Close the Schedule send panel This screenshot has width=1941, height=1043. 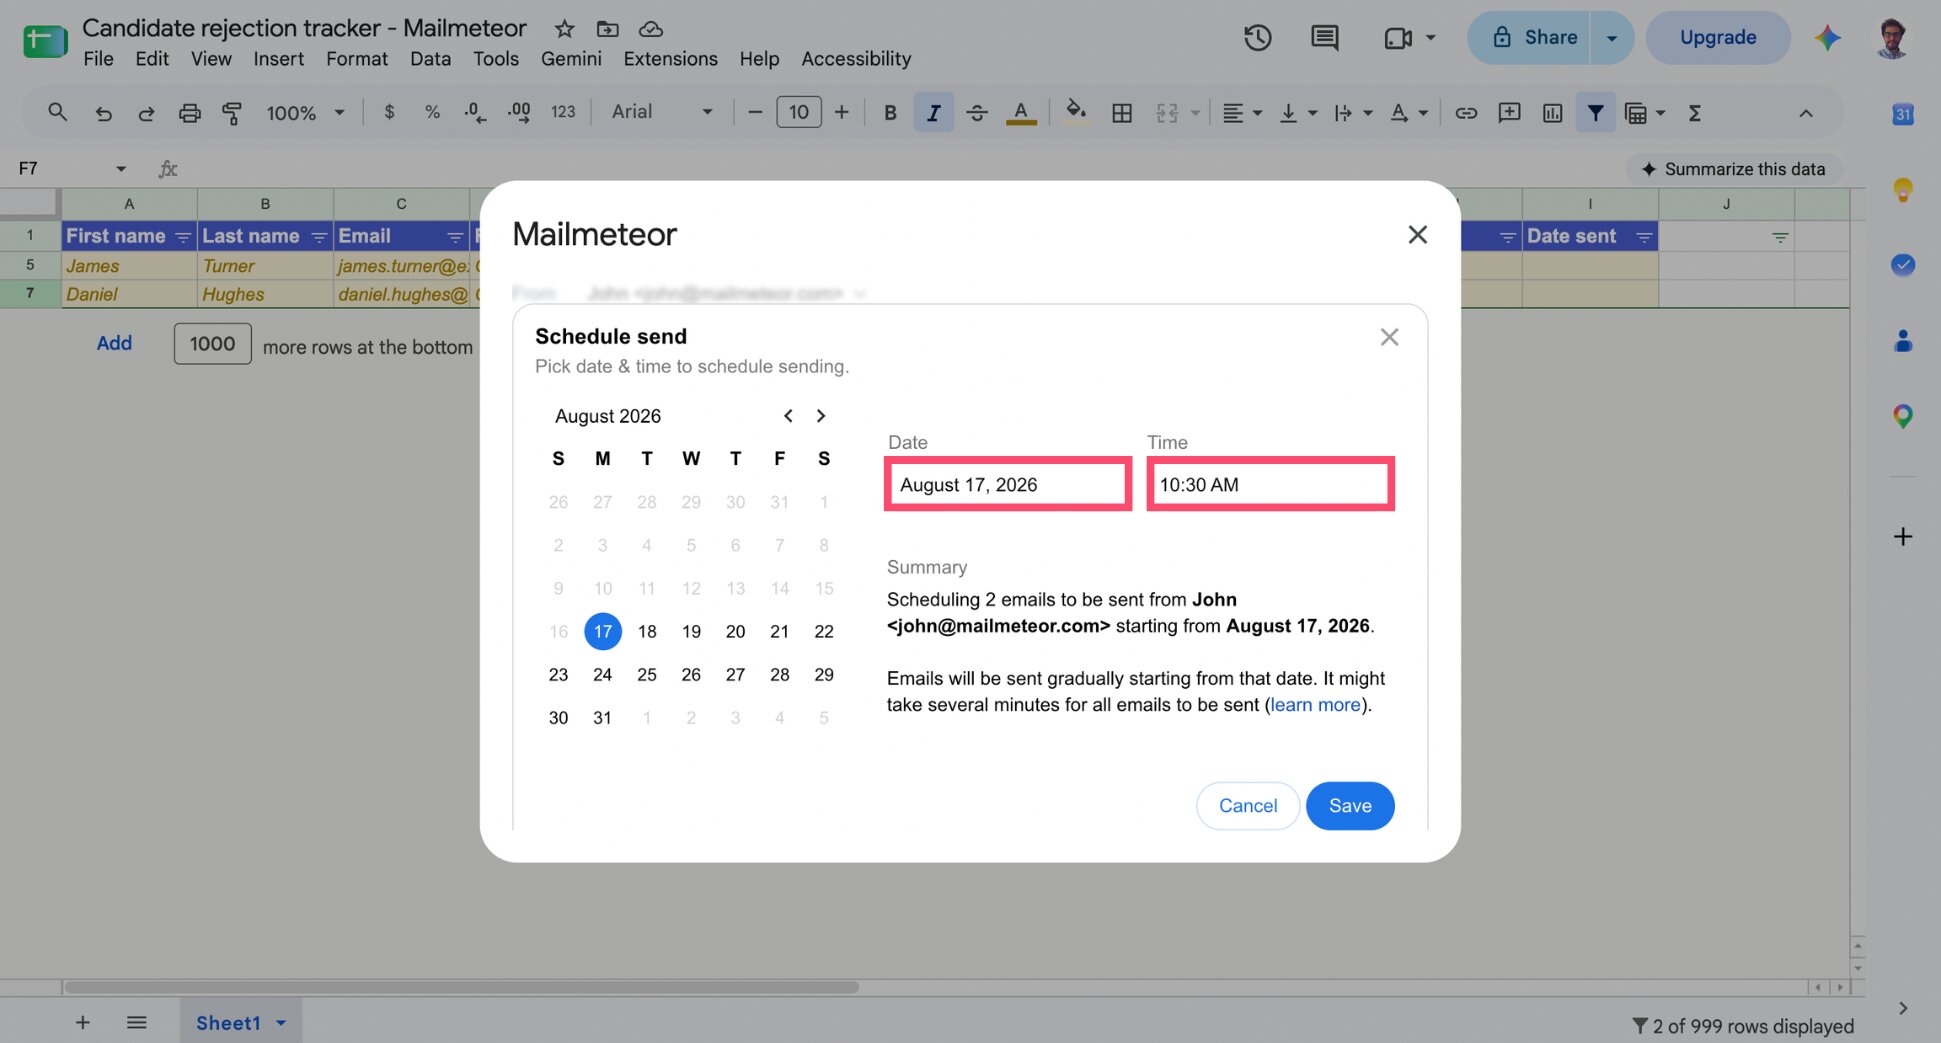pyautogui.click(x=1389, y=337)
